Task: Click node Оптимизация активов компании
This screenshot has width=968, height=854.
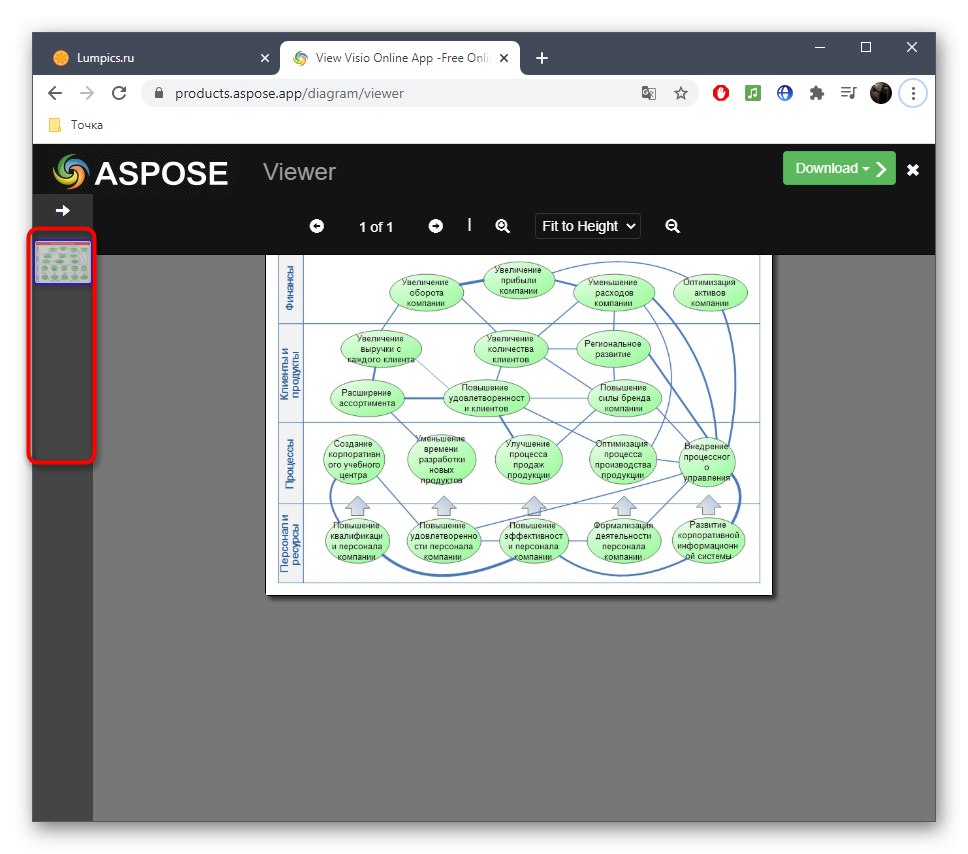Action: [x=710, y=293]
